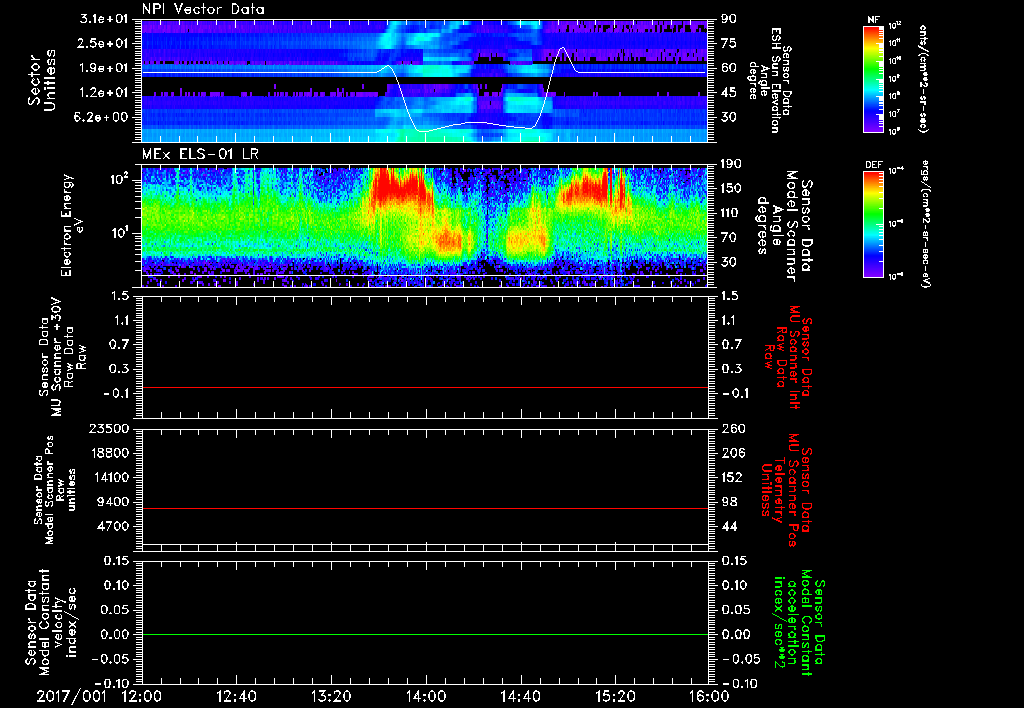The height and width of the screenshot is (708, 1024).
Task: Click the 110 scanner angle tick value
Action: click(731, 213)
